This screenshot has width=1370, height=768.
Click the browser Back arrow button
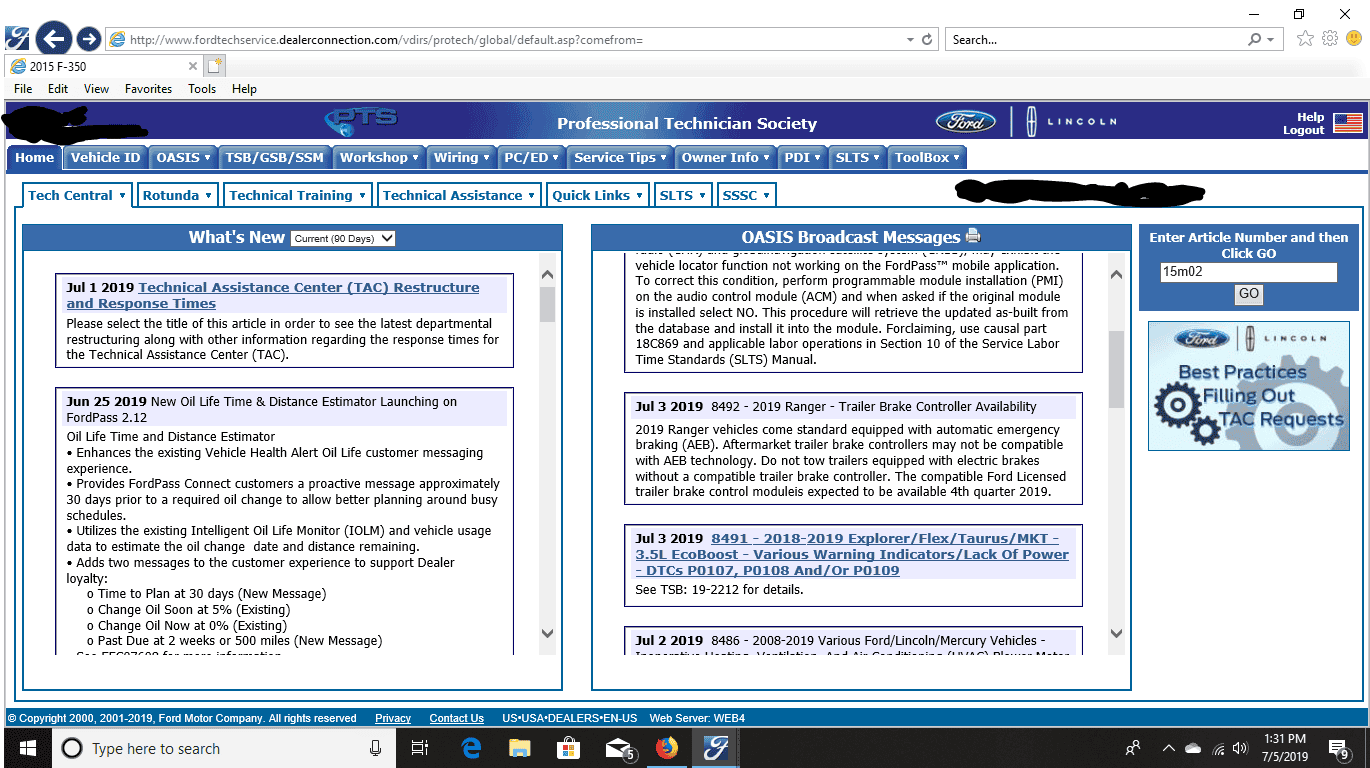(x=54, y=39)
